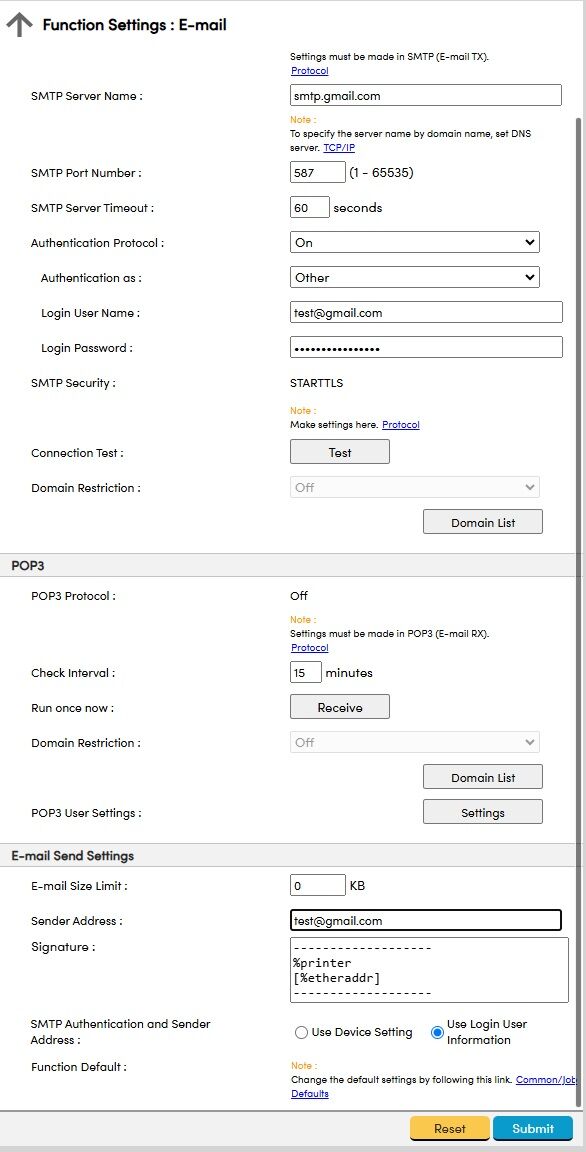The height and width of the screenshot is (1152, 586).
Task: Select Use Login User Information radio
Action: [x=438, y=1032]
